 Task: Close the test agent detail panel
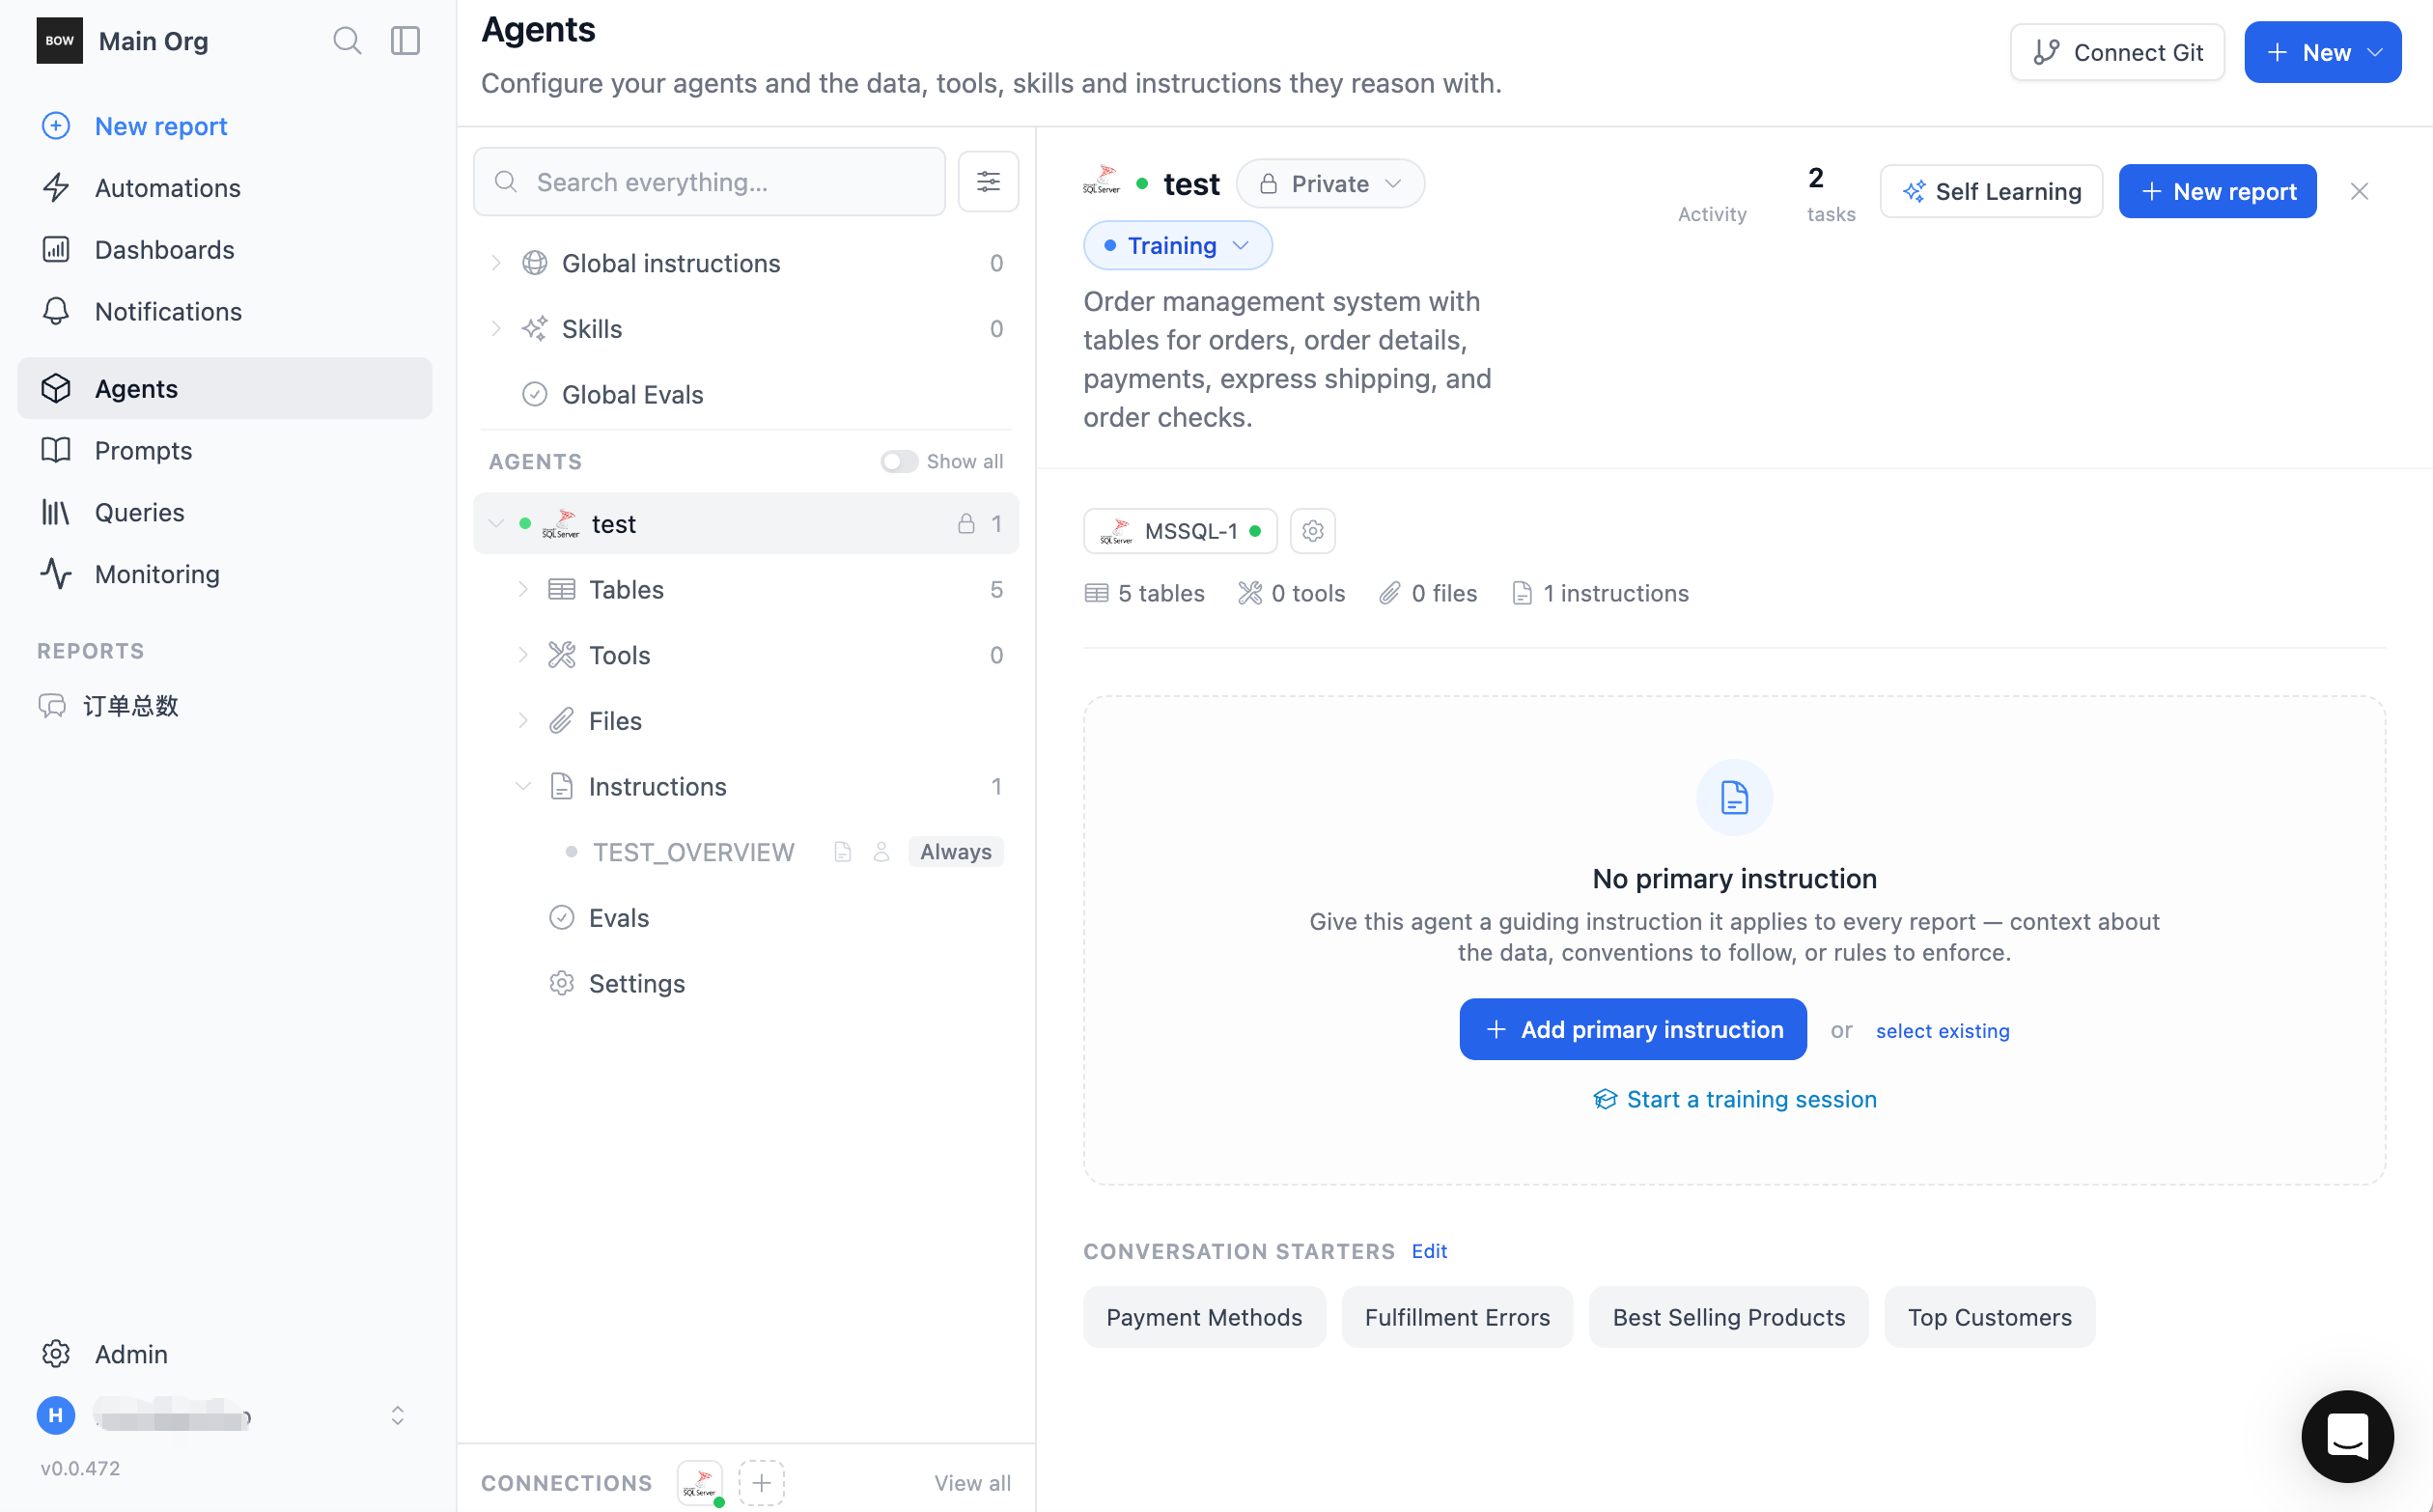(2359, 191)
